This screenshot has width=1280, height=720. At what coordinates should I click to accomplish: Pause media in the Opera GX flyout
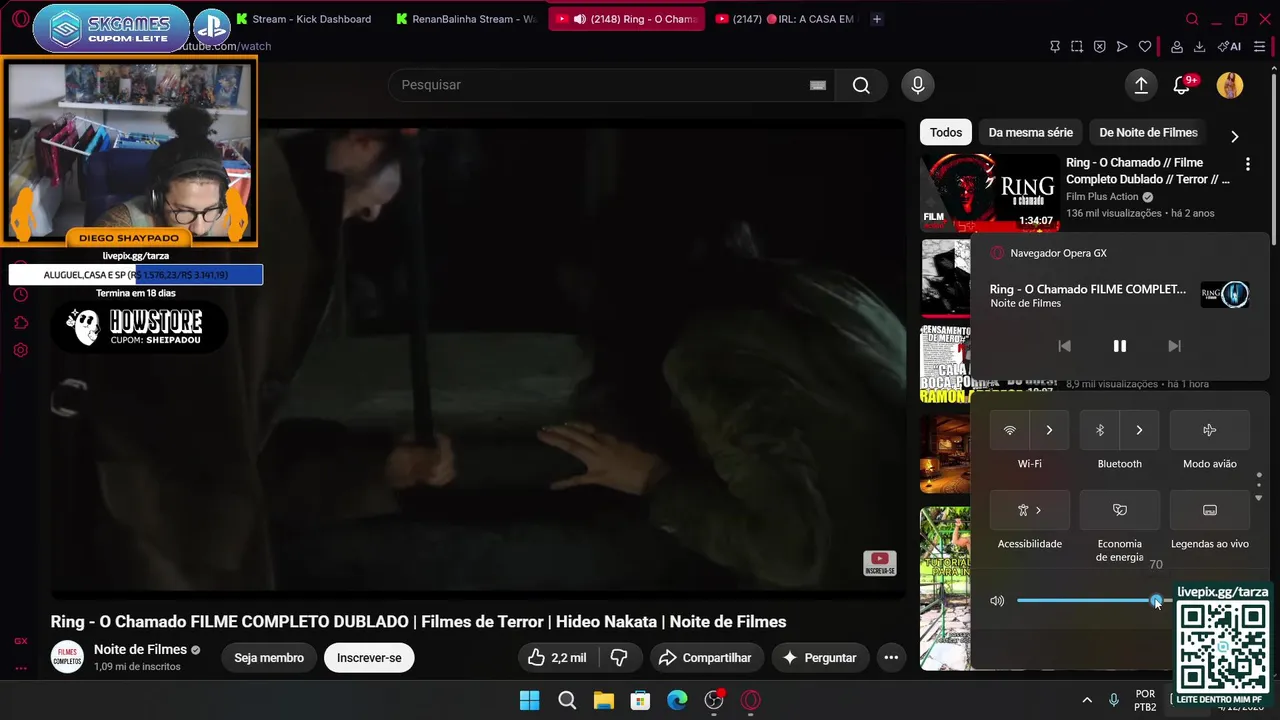tap(1120, 346)
